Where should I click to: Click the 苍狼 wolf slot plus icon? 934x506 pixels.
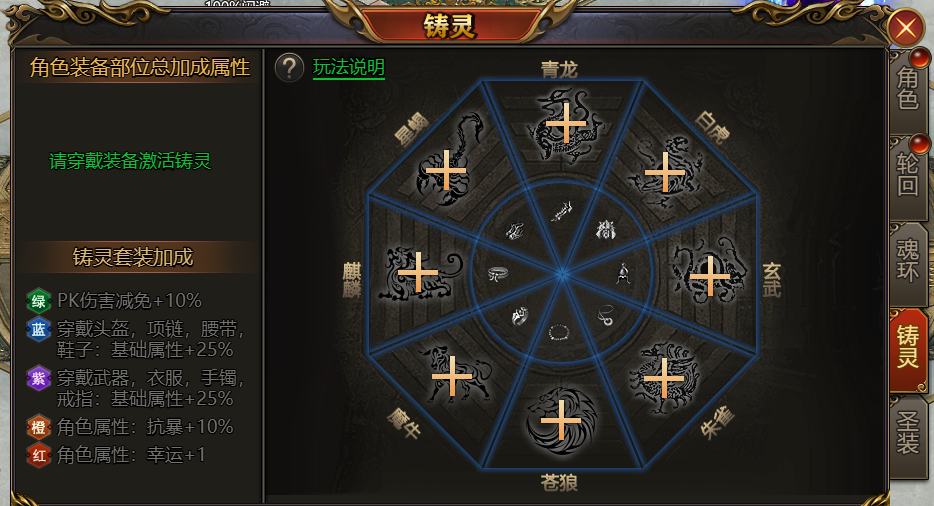point(561,420)
